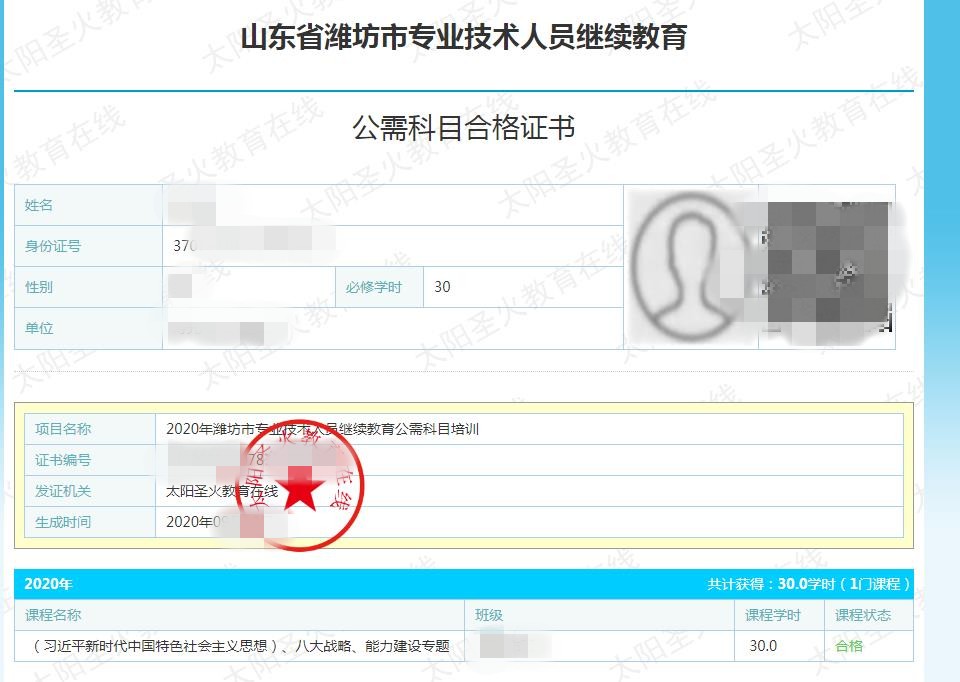Select the 必修学时 value 30

[x=442, y=287]
